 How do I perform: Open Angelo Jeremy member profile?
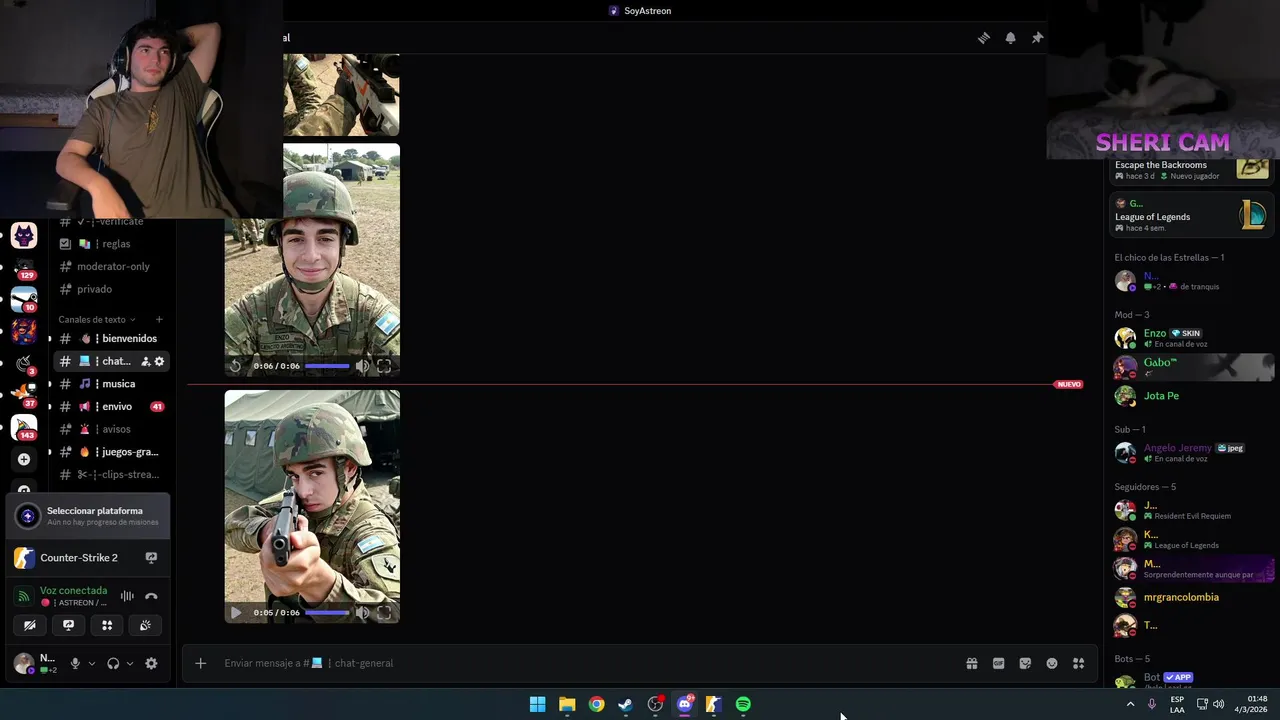pos(1190,452)
